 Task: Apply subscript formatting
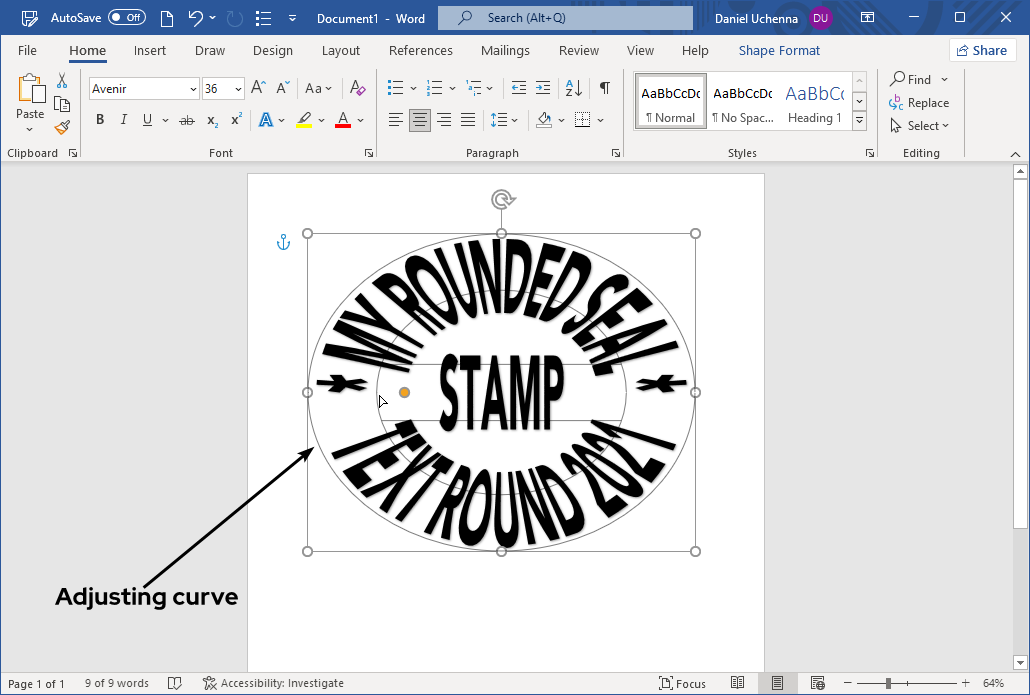point(211,120)
